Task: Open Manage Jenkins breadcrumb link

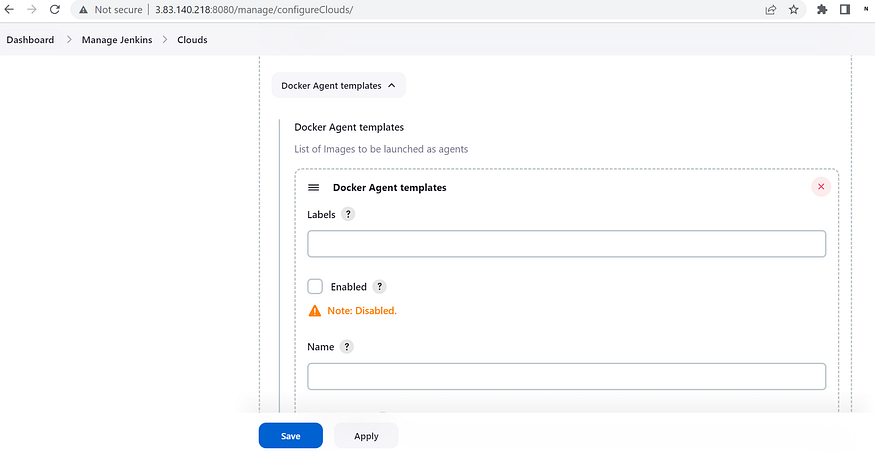Action: (117, 40)
